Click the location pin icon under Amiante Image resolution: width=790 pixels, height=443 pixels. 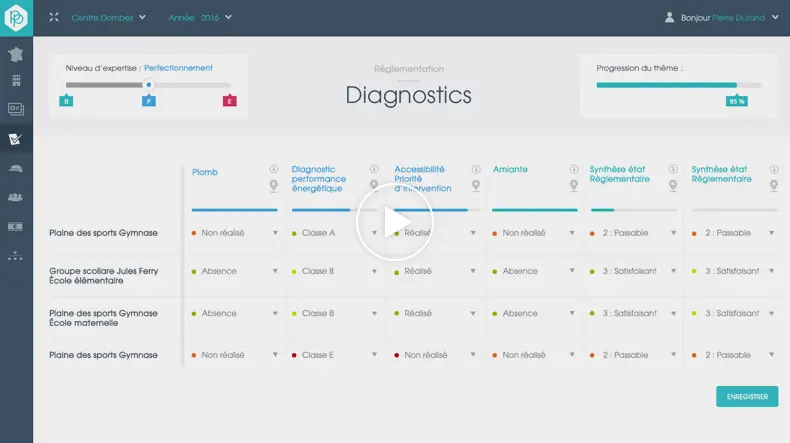click(x=574, y=185)
